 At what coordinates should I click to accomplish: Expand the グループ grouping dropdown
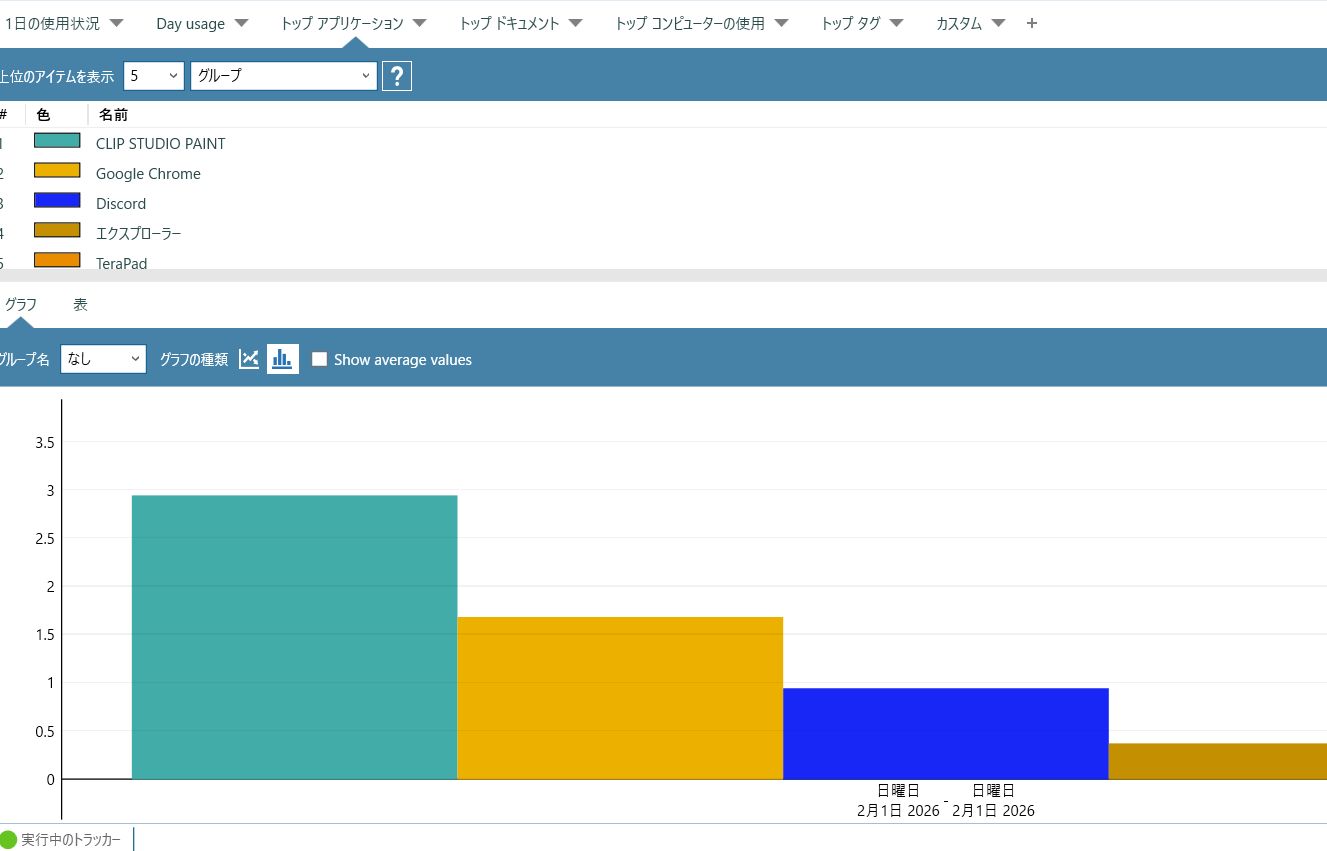(283, 75)
